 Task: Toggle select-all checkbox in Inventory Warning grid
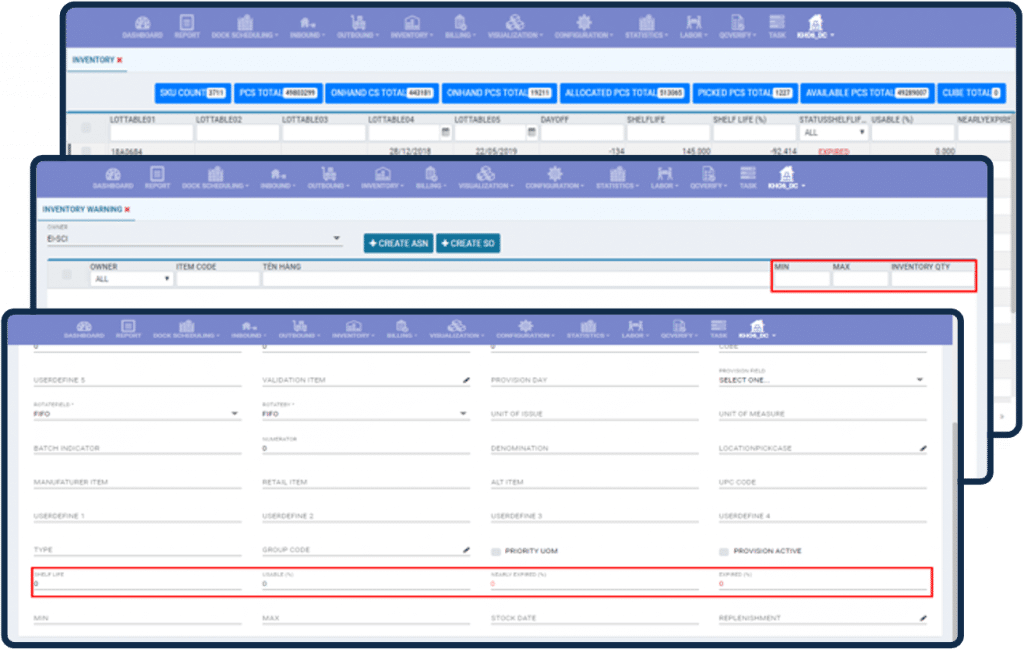click(x=67, y=275)
